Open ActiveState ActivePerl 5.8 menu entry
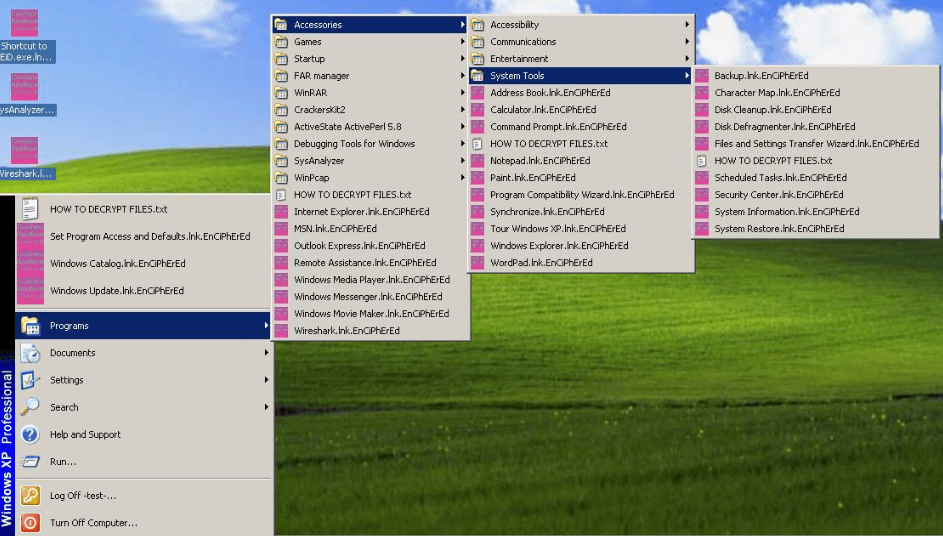 coord(370,127)
